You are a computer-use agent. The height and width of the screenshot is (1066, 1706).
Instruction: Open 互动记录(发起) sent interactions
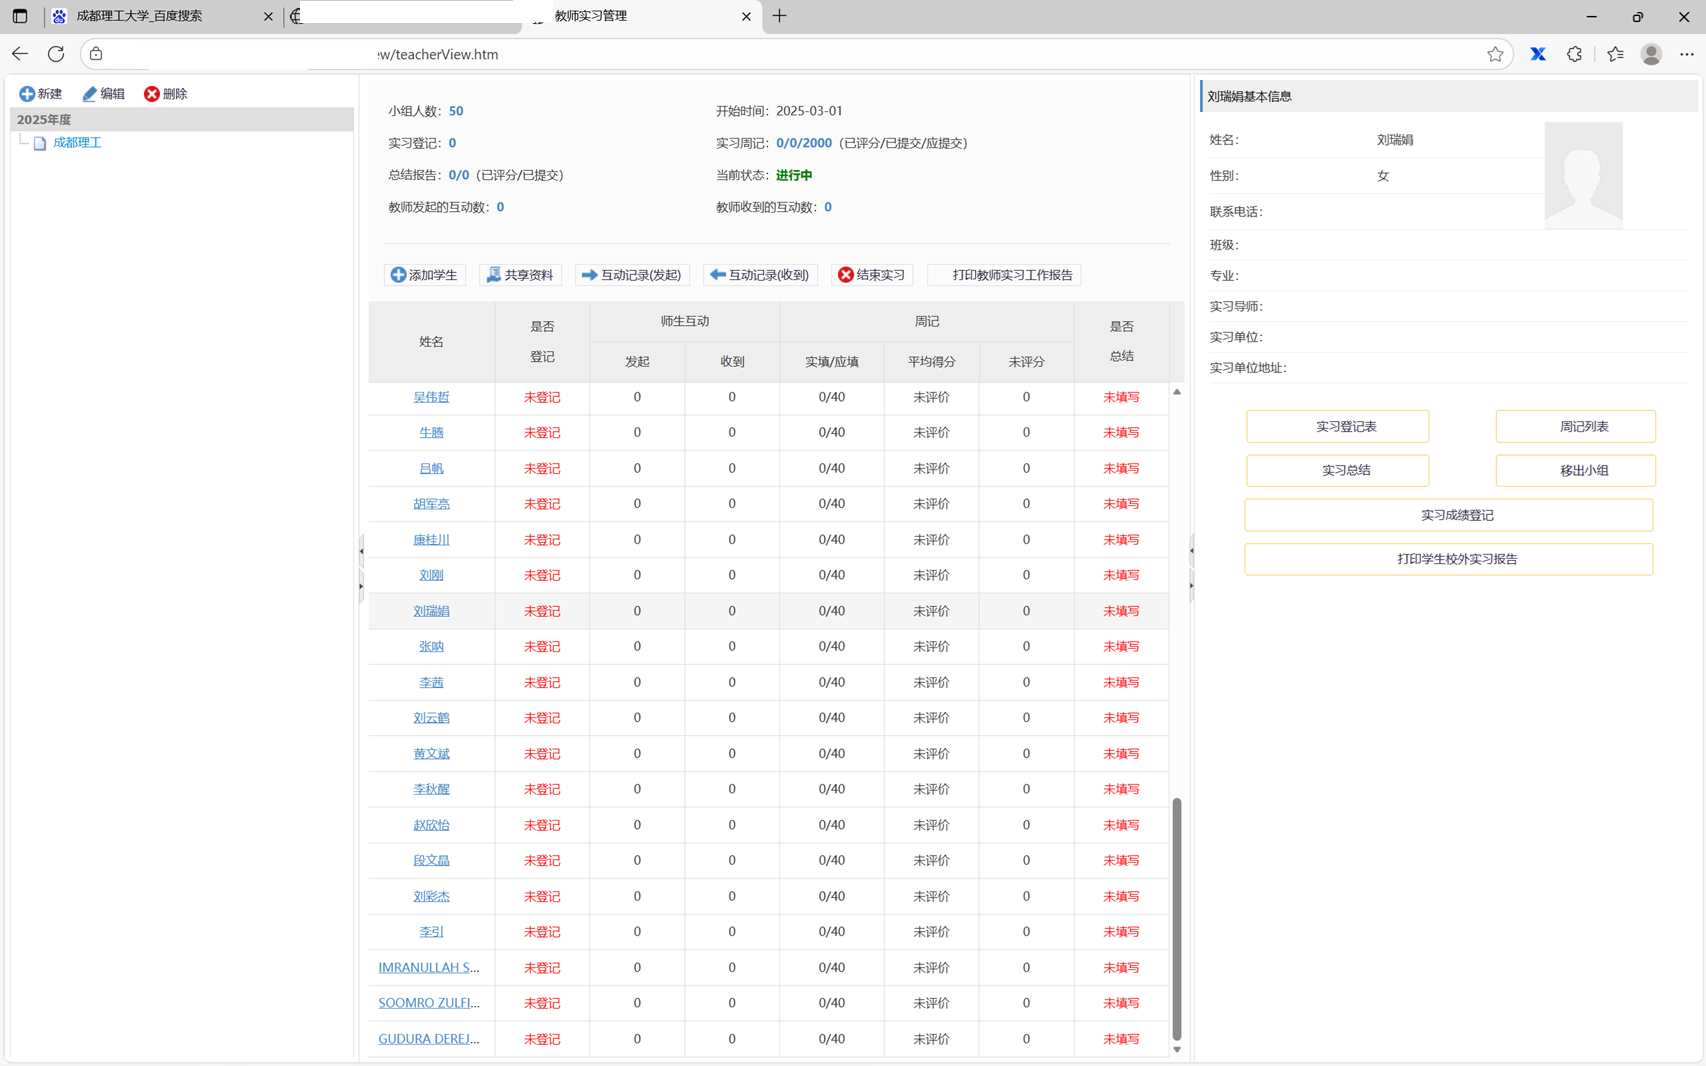coord(631,275)
